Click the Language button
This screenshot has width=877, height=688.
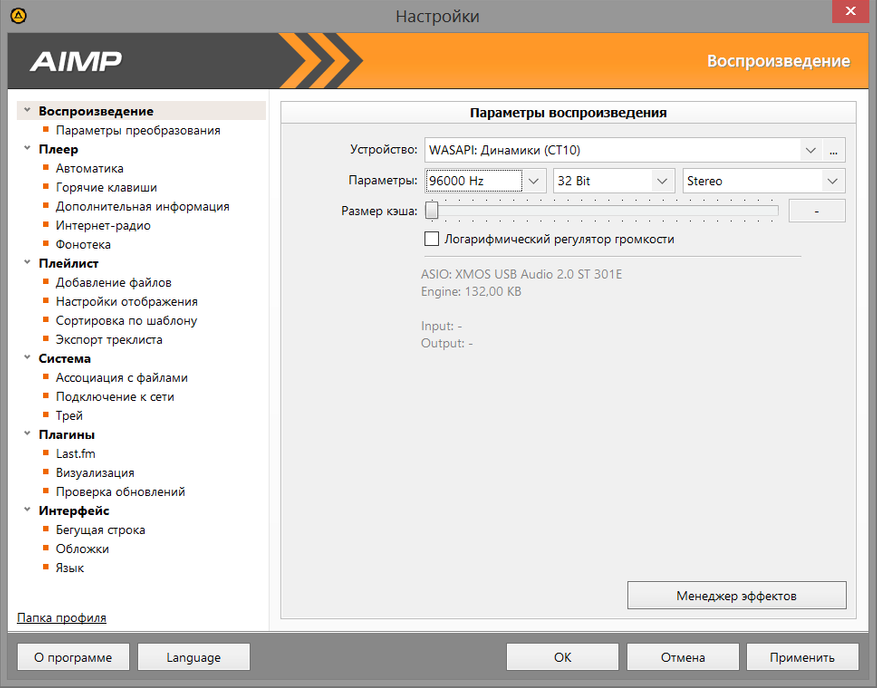tap(194, 657)
